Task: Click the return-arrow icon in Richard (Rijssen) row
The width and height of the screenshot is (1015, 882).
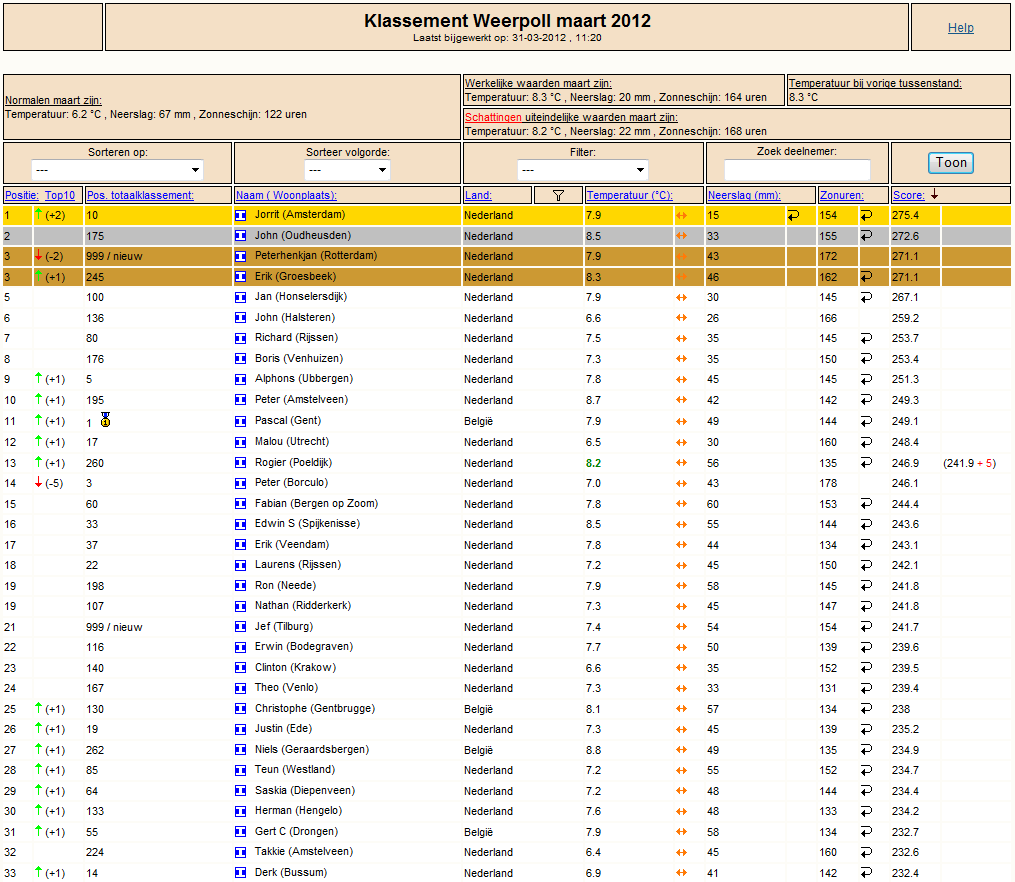Action: pos(866,338)
